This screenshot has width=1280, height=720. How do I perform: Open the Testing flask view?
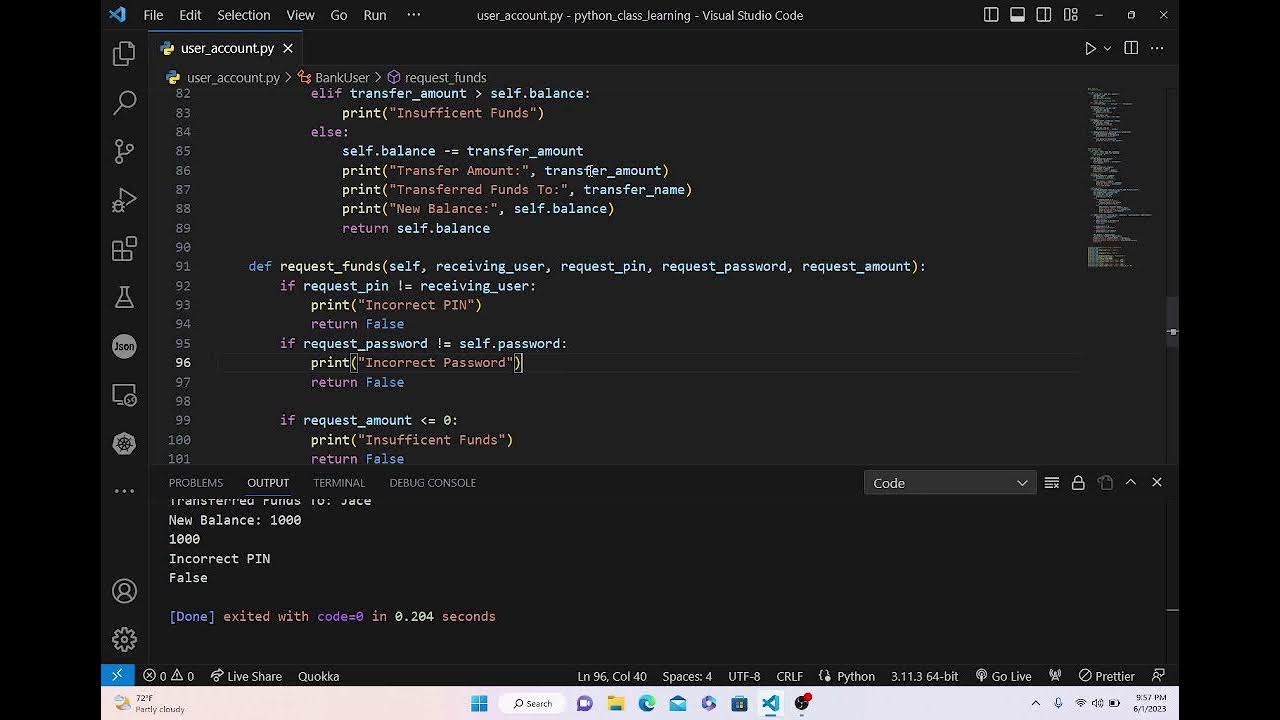coord(124,297)
